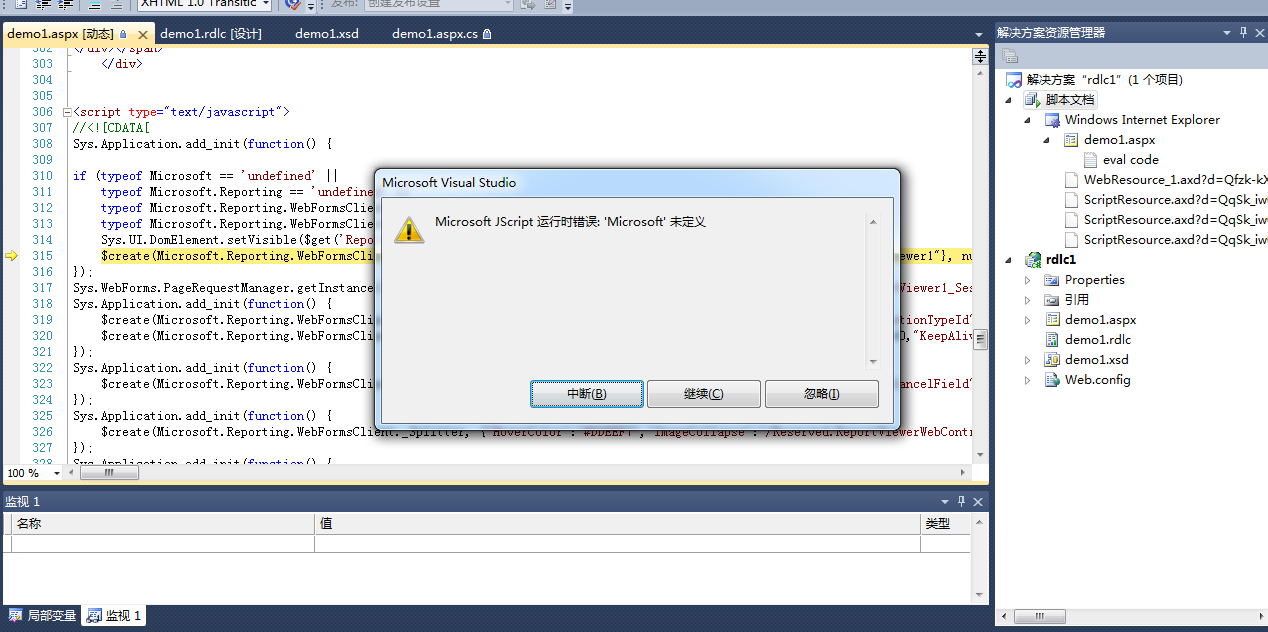The width and height of the screenshot is (1268, 632).
Task: Open the document tab list dropdown arrow
Action: (979, 34)
